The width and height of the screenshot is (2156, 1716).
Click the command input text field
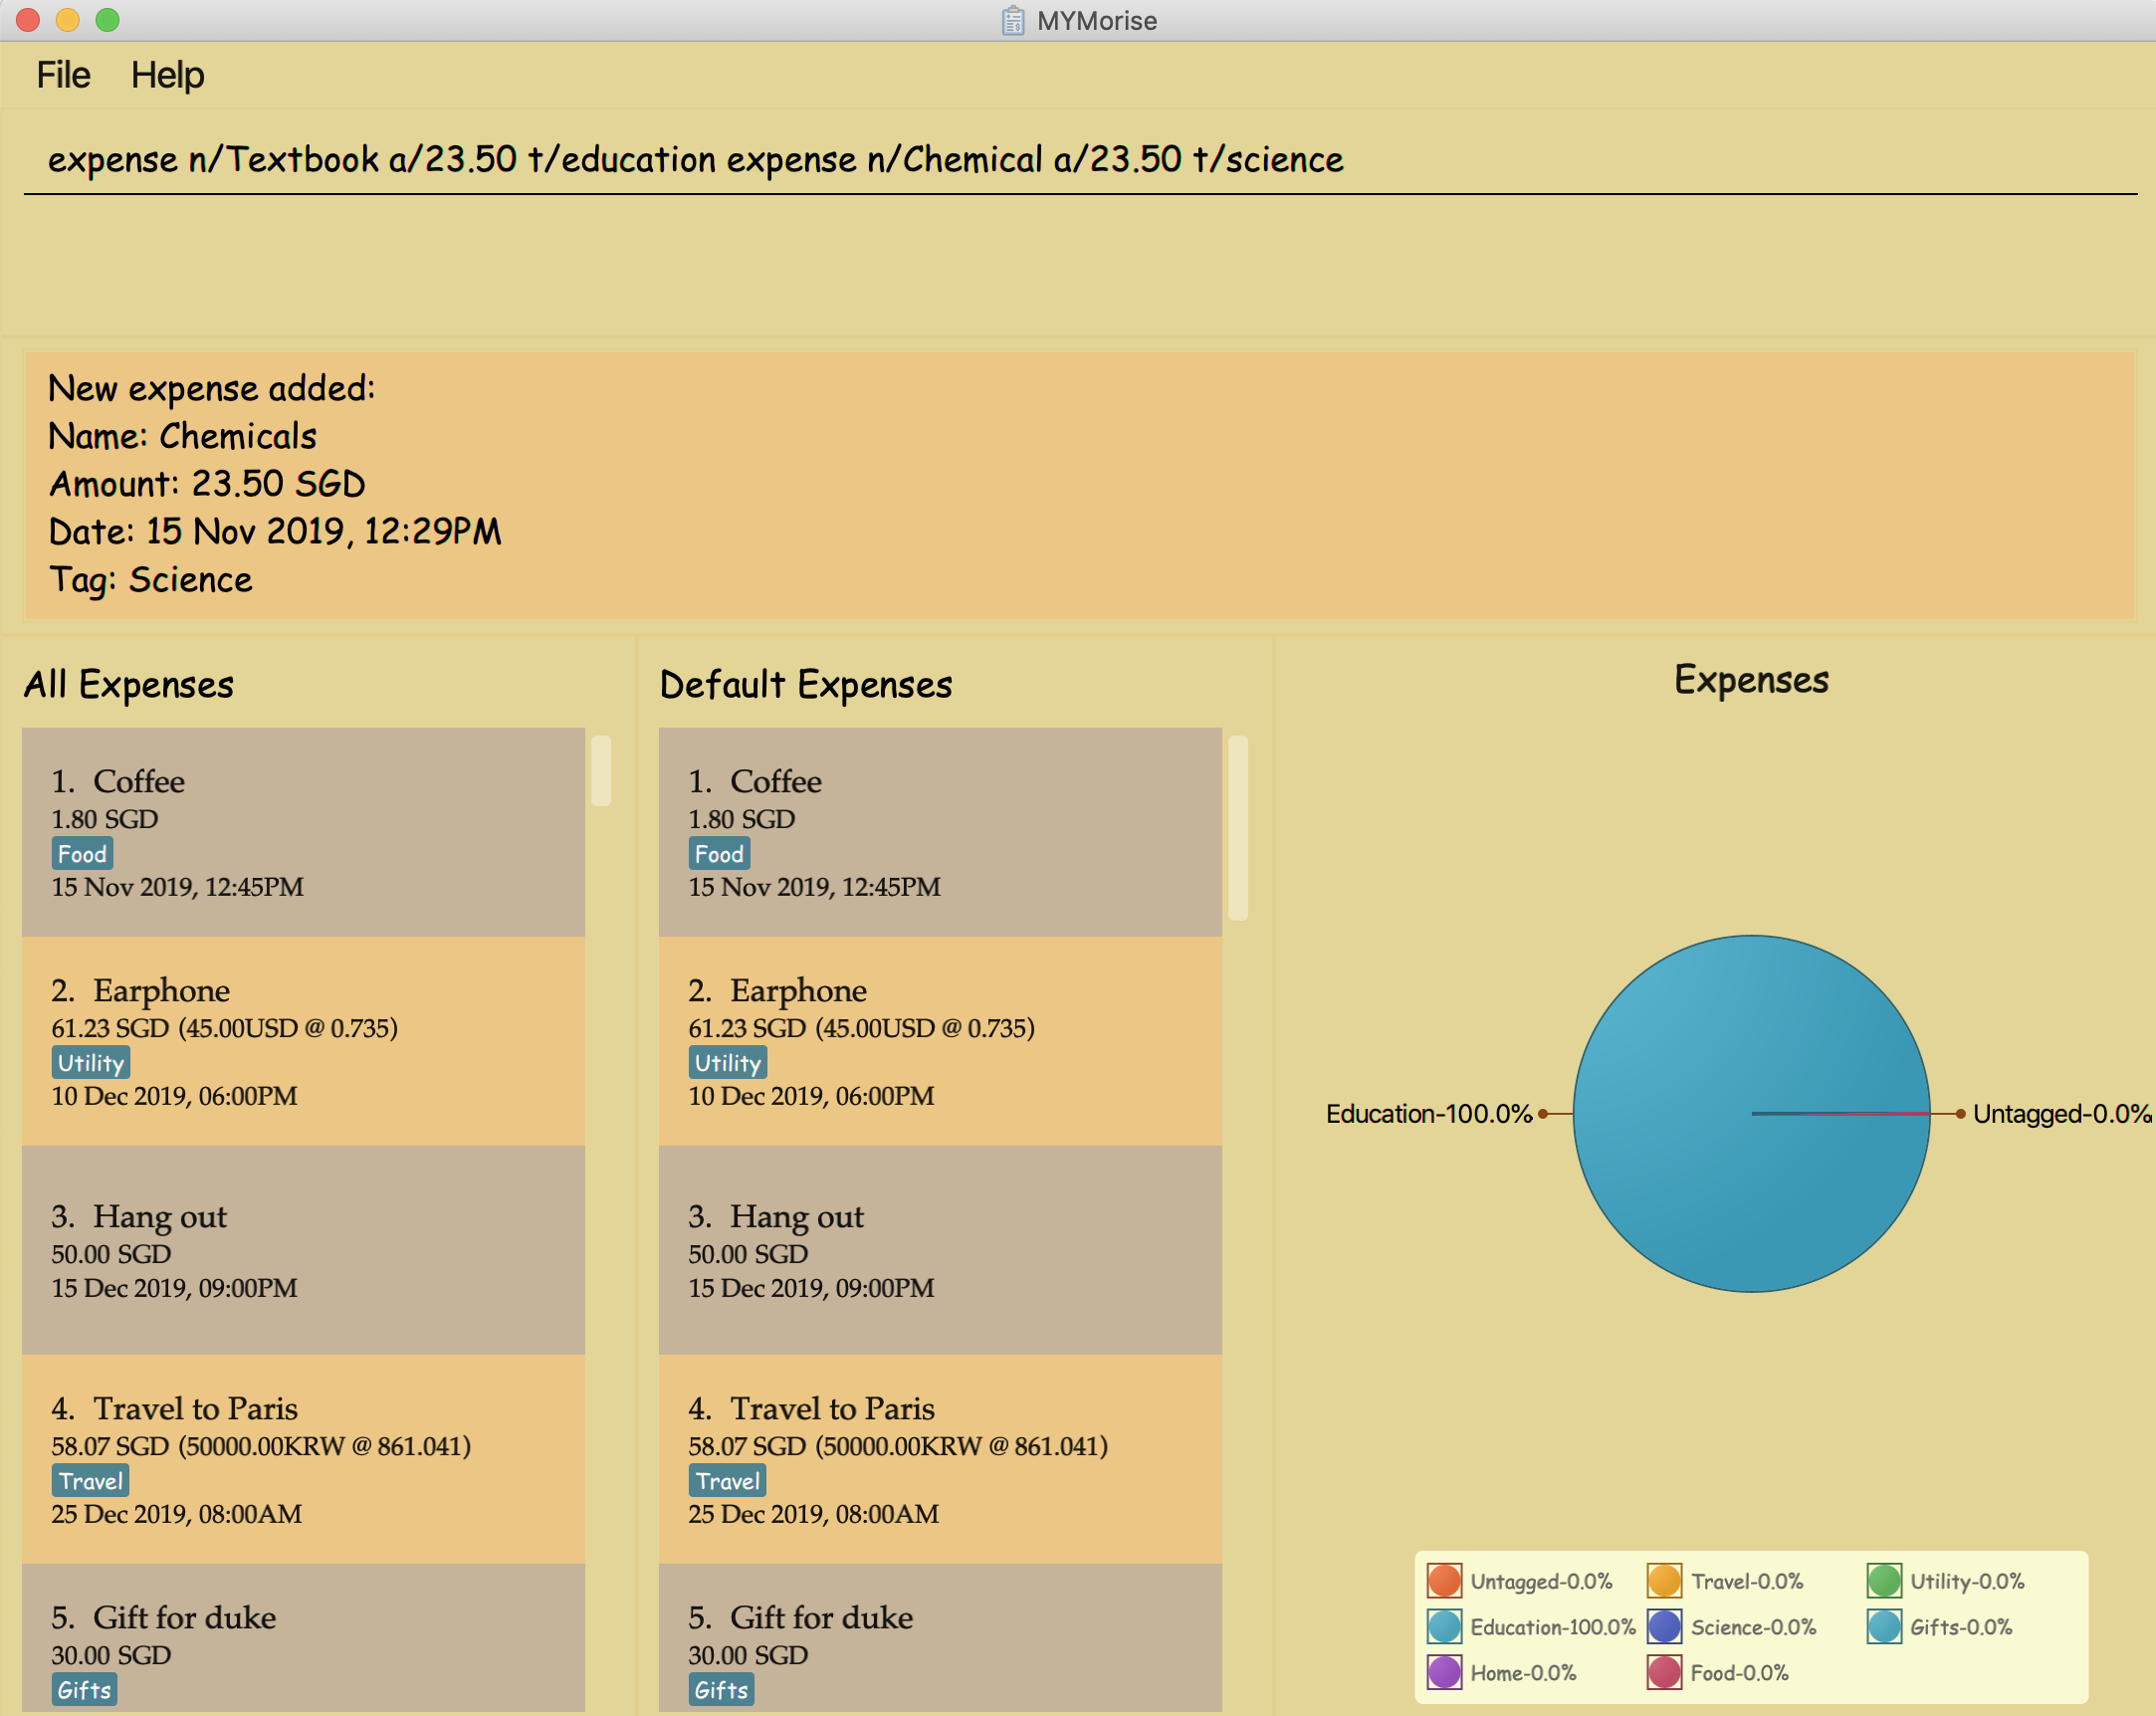click(1078, 160)
